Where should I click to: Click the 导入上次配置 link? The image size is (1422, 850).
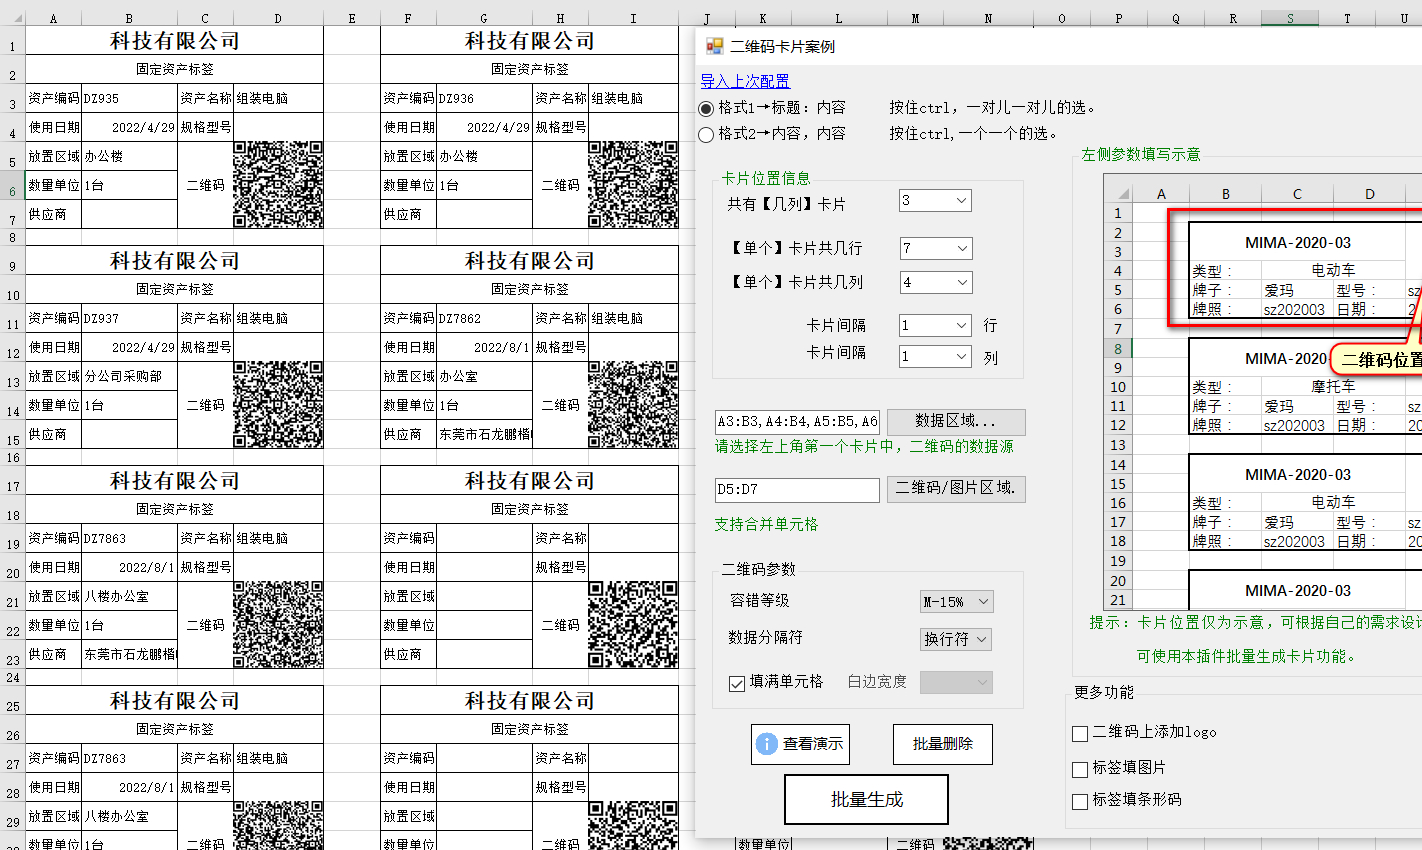(745, 81)
